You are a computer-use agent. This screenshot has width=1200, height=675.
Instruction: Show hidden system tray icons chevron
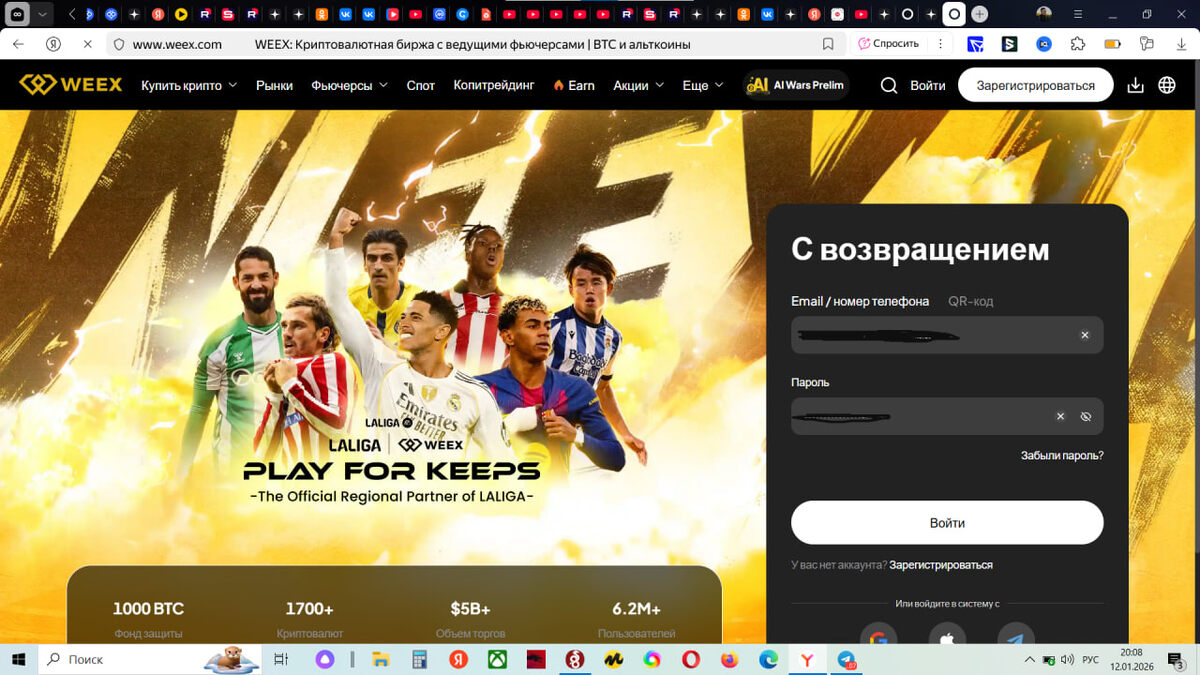[x=1030, y=660]
